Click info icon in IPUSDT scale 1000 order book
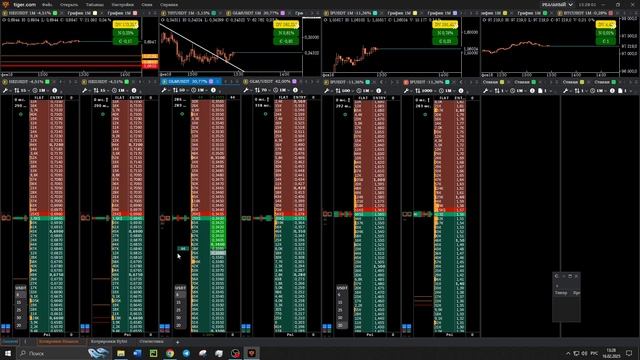The image size is (640, 360). [x=461, y=90]
